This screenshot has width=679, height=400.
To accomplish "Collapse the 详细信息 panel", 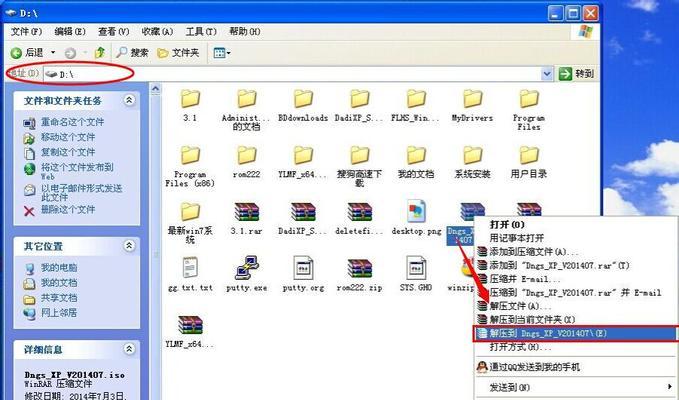I will point(129,348).
